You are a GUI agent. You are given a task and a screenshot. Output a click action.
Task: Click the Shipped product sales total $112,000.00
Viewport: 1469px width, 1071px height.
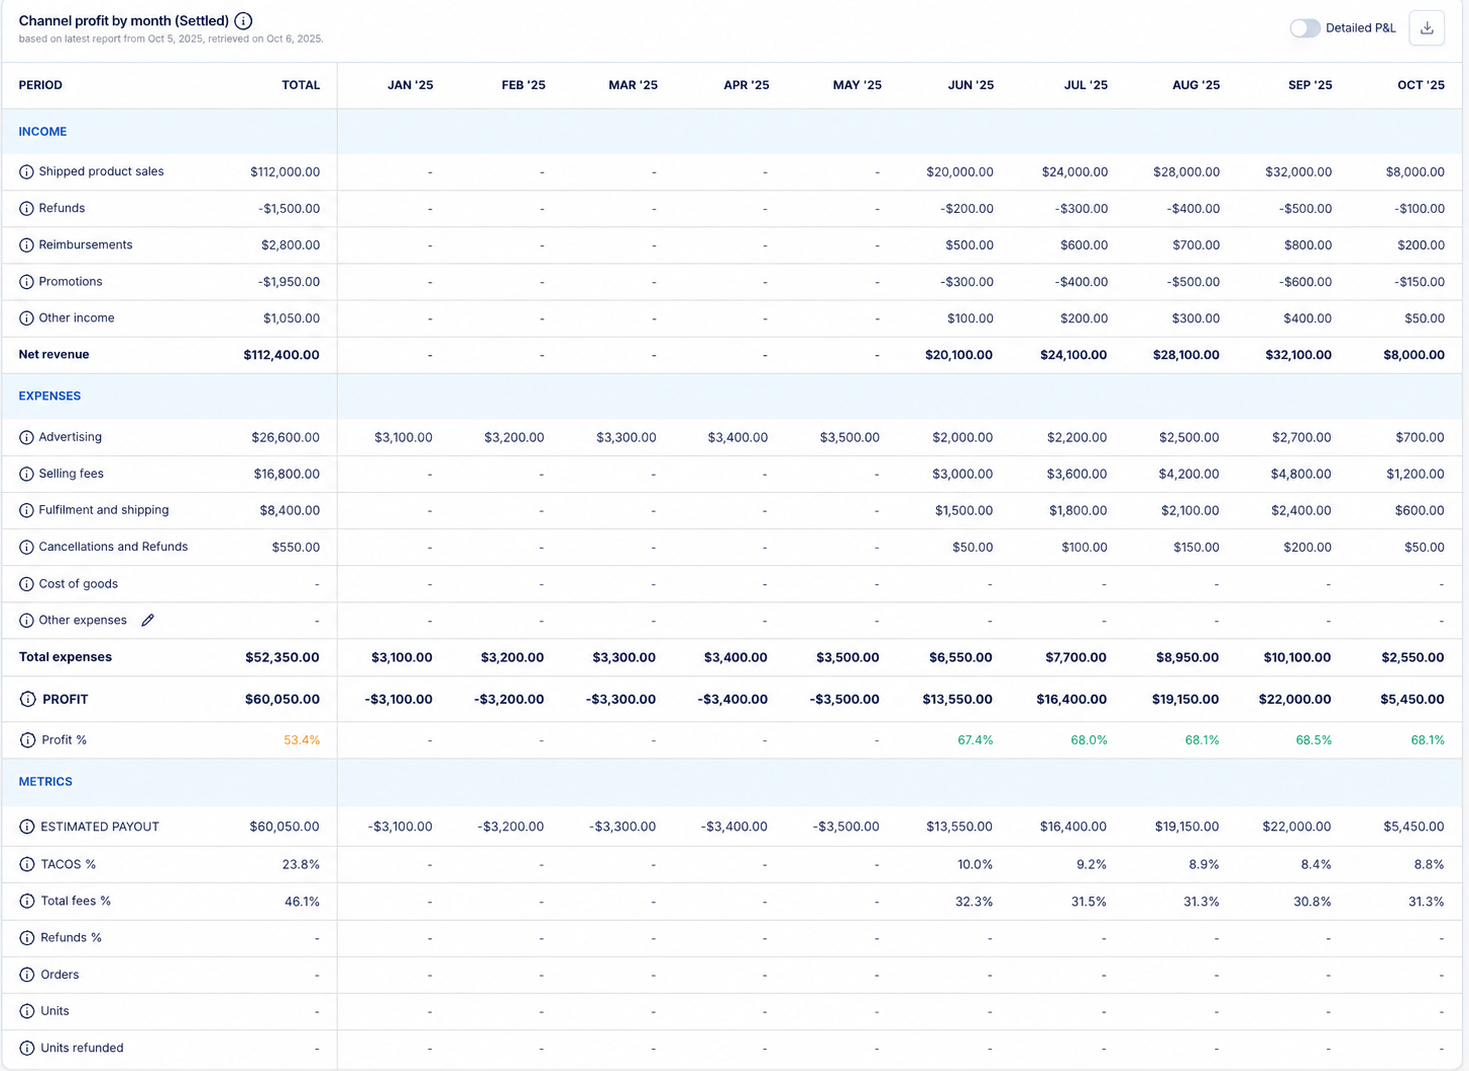[285, 172]
